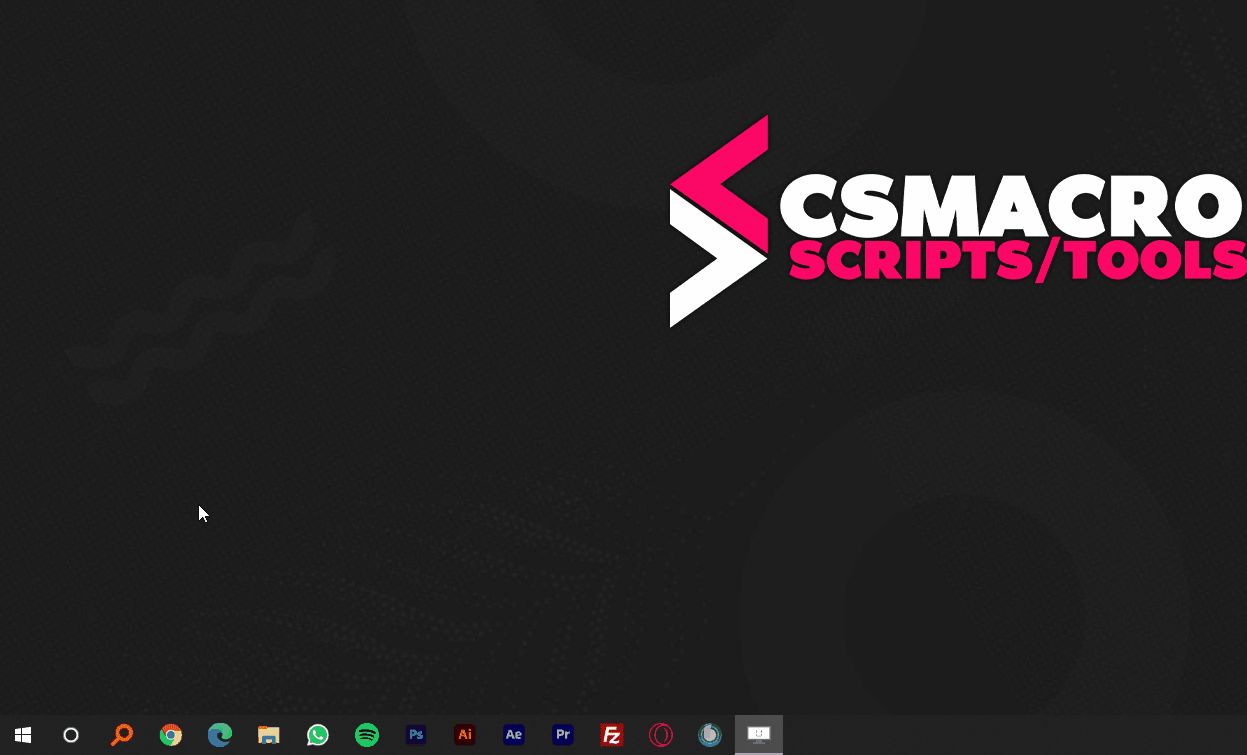Open the FileZilla FTP client
The image size is (1247, 755).
(x=612, y=735)
